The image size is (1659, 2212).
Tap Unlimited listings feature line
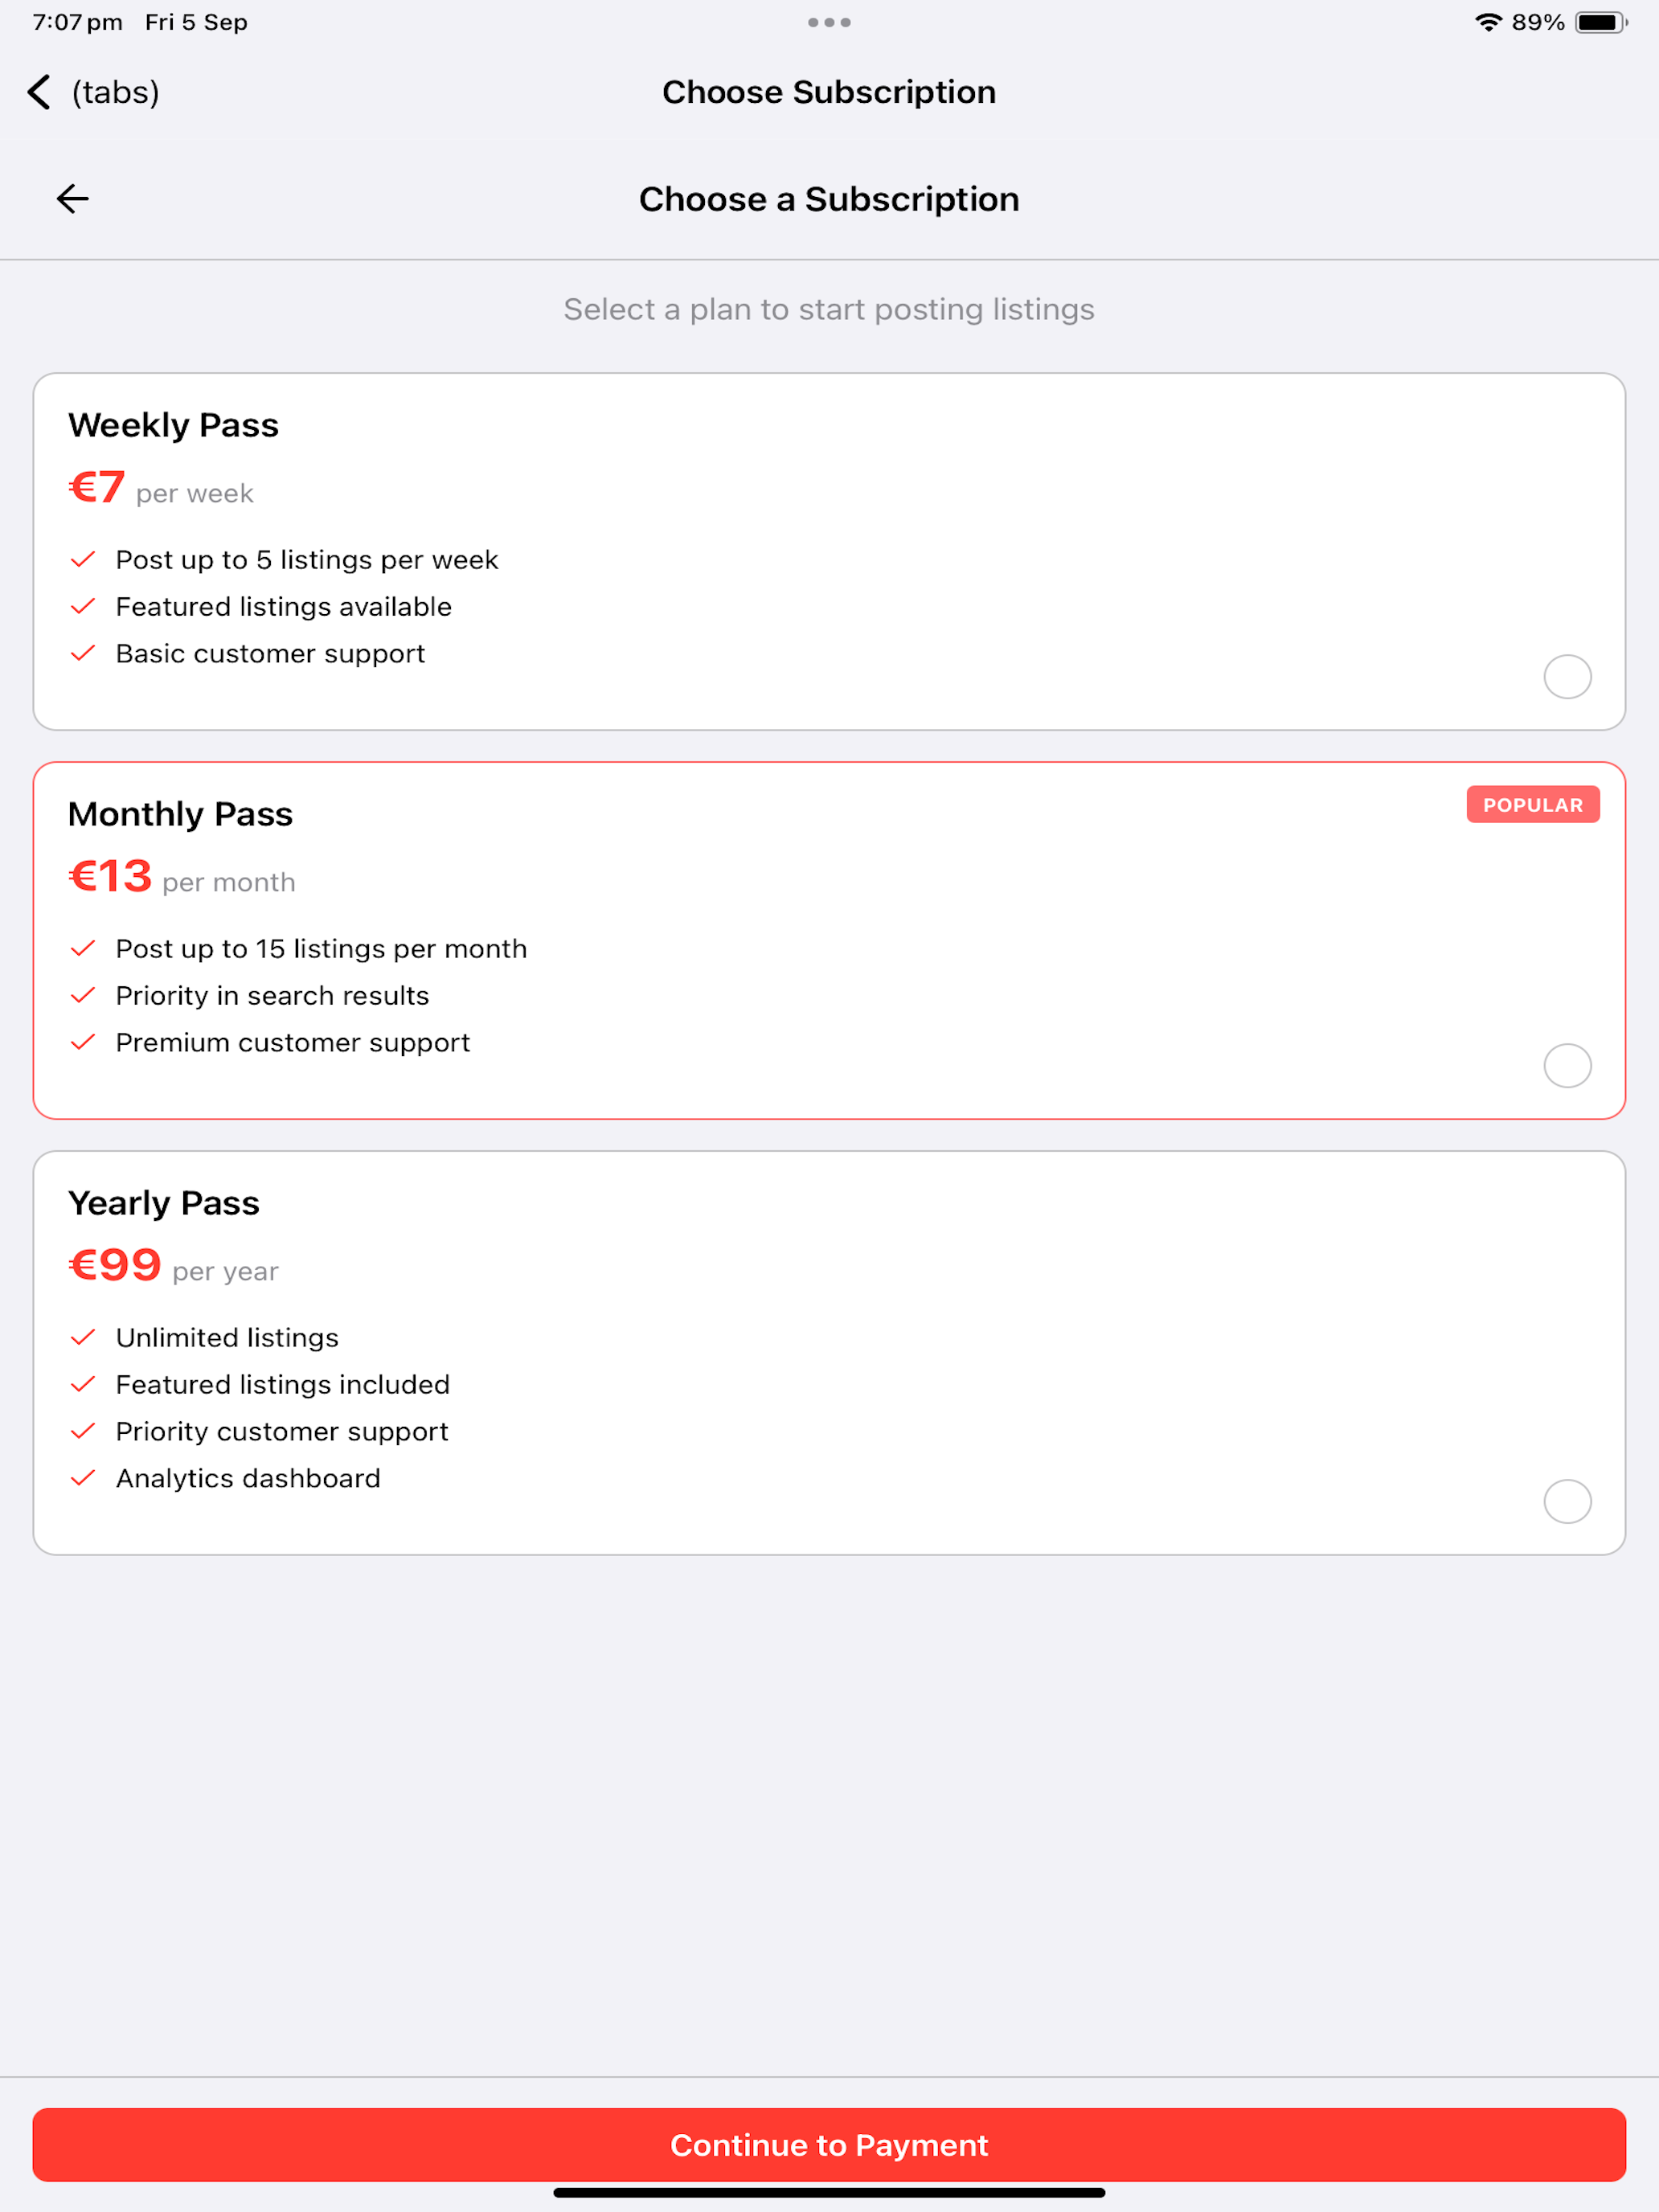[x=227, y=1338]
